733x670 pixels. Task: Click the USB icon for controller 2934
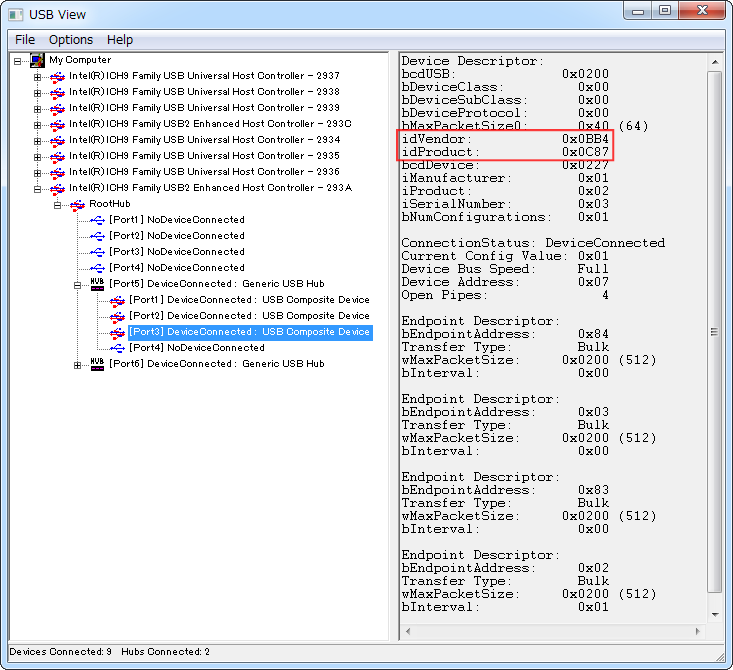point(57,140)
